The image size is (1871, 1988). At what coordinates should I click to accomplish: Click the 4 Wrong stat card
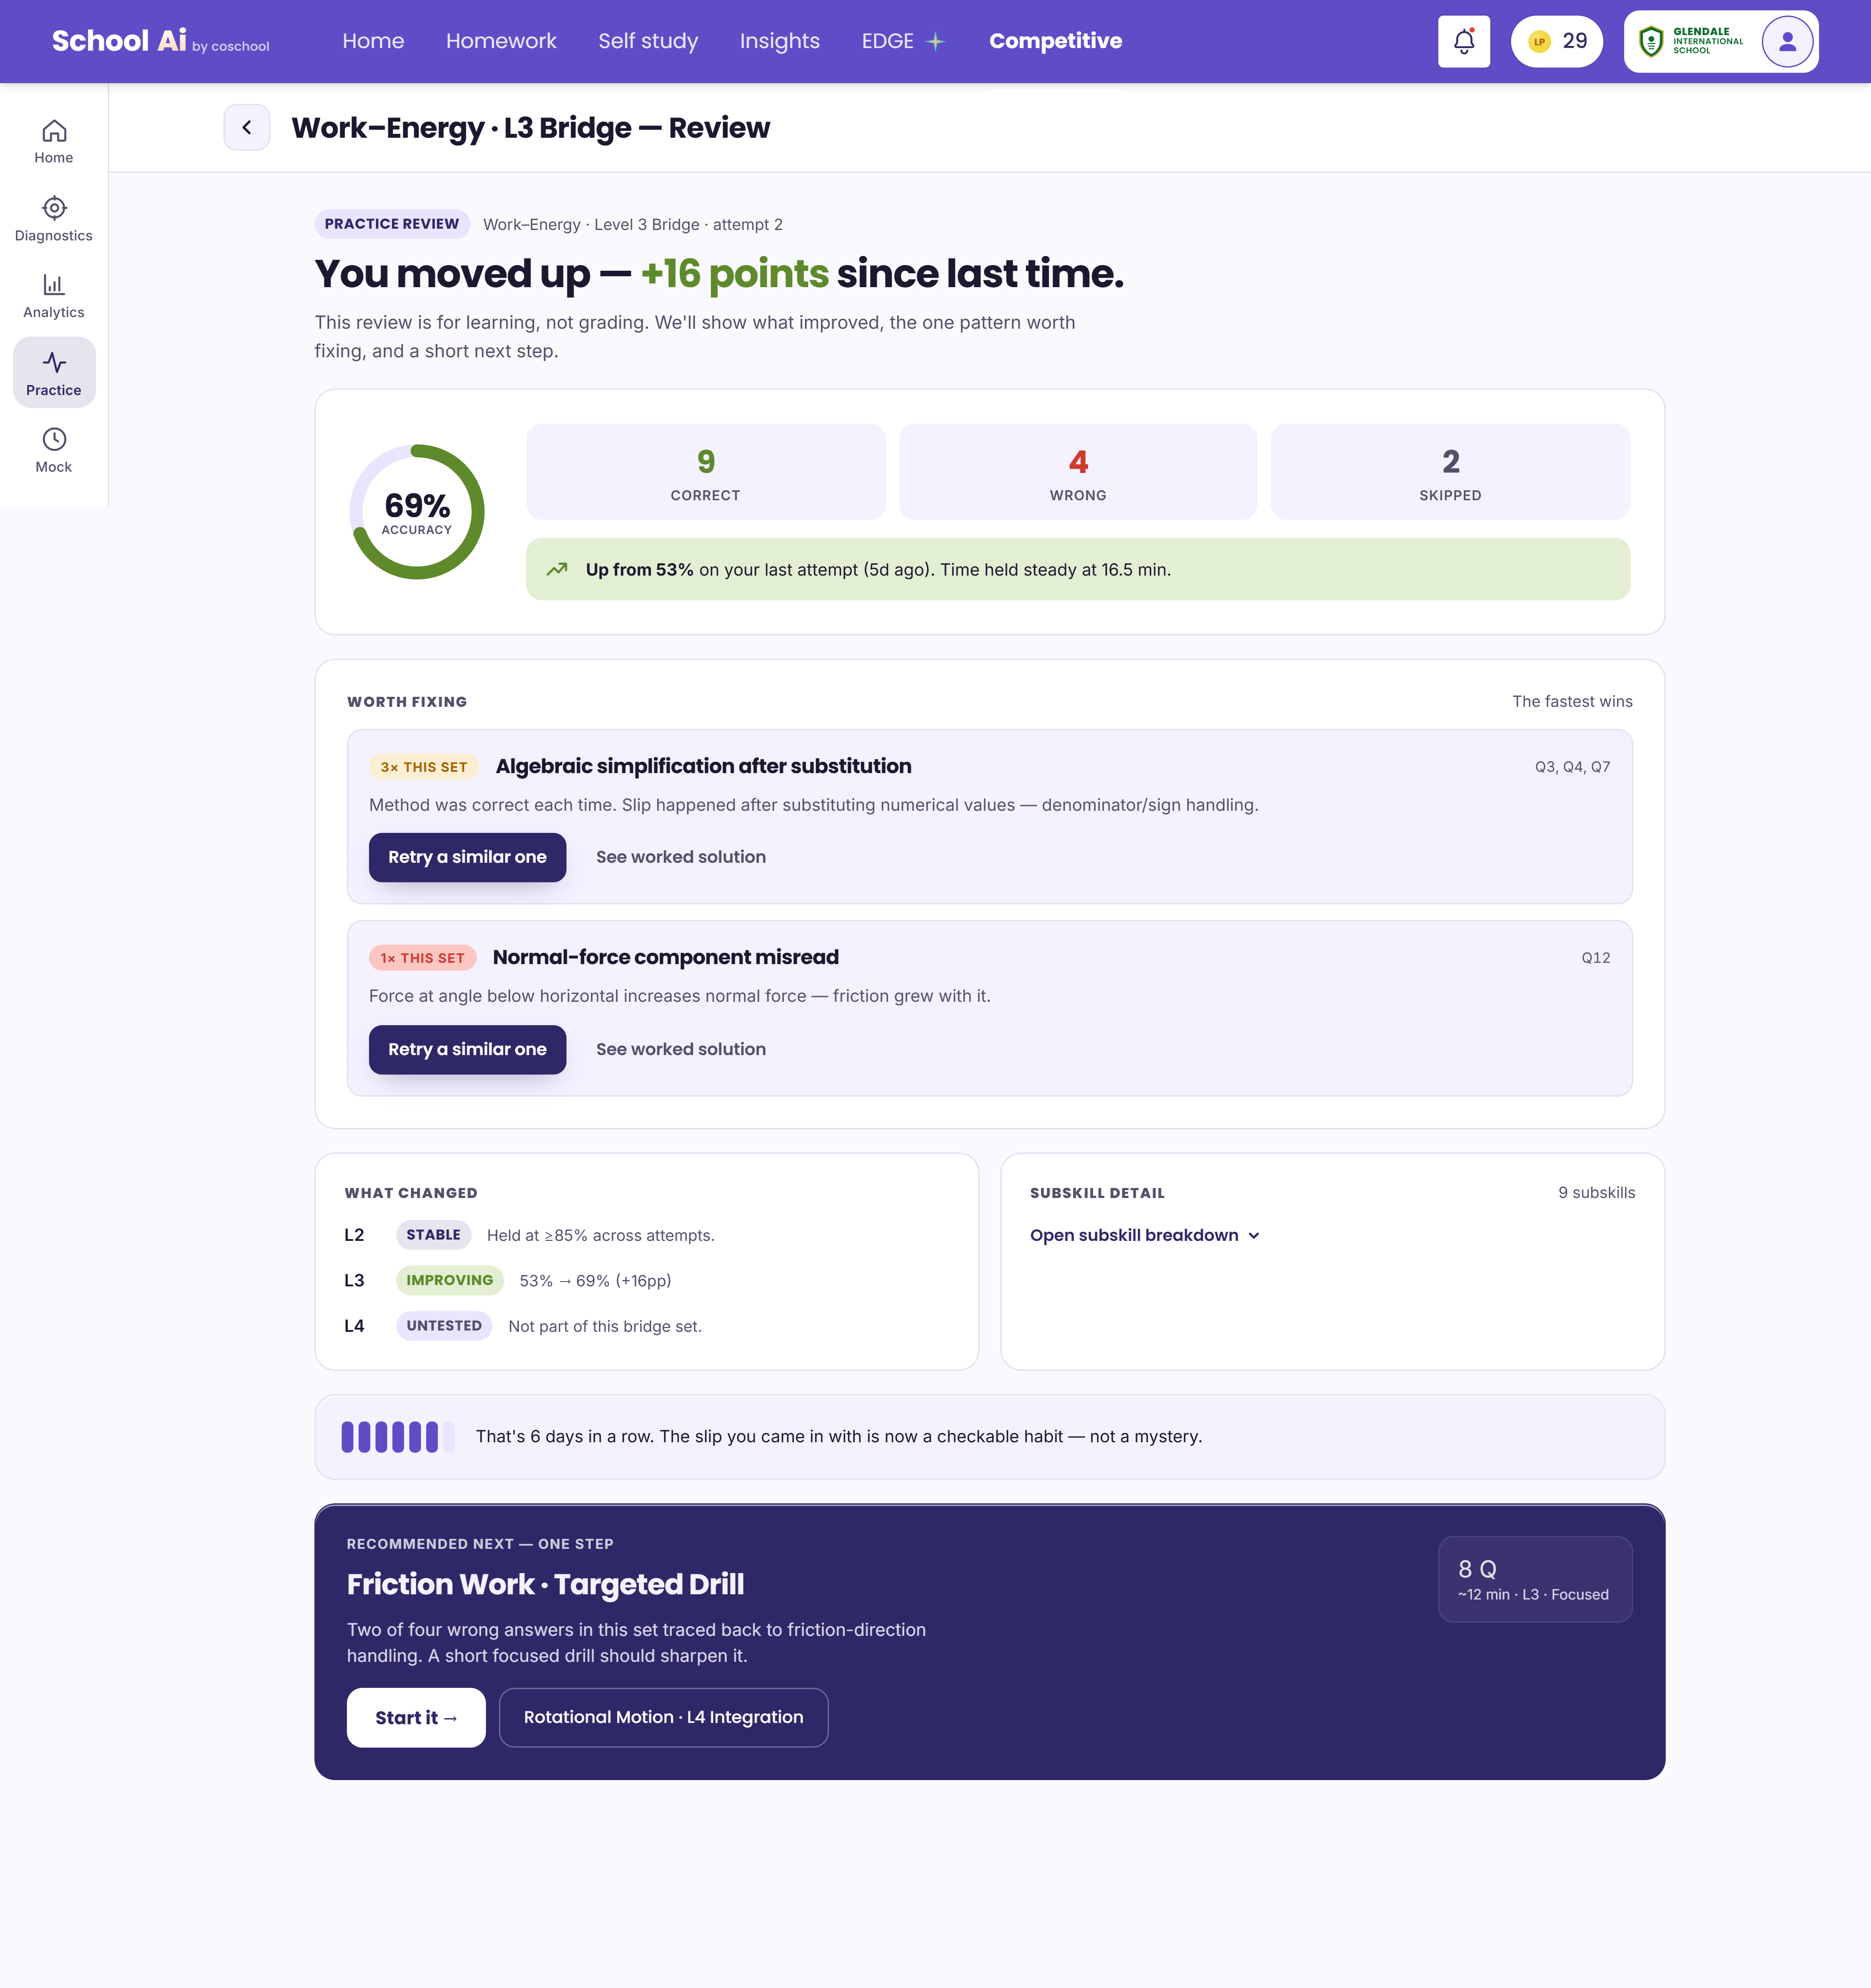1078,472
